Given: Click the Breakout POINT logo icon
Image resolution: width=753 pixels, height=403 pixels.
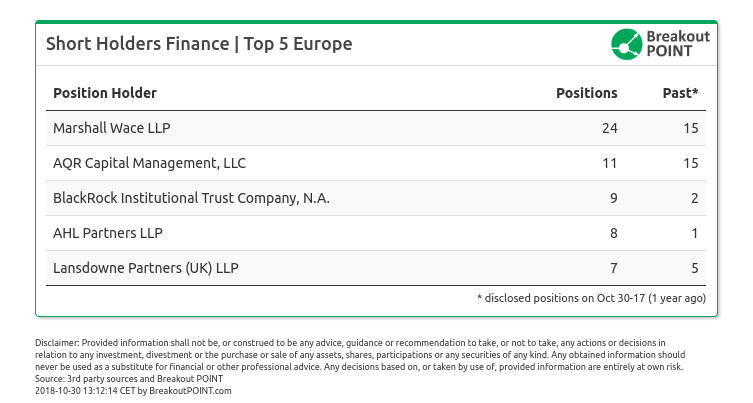Looking at the screenshot, I should point(626,44).
